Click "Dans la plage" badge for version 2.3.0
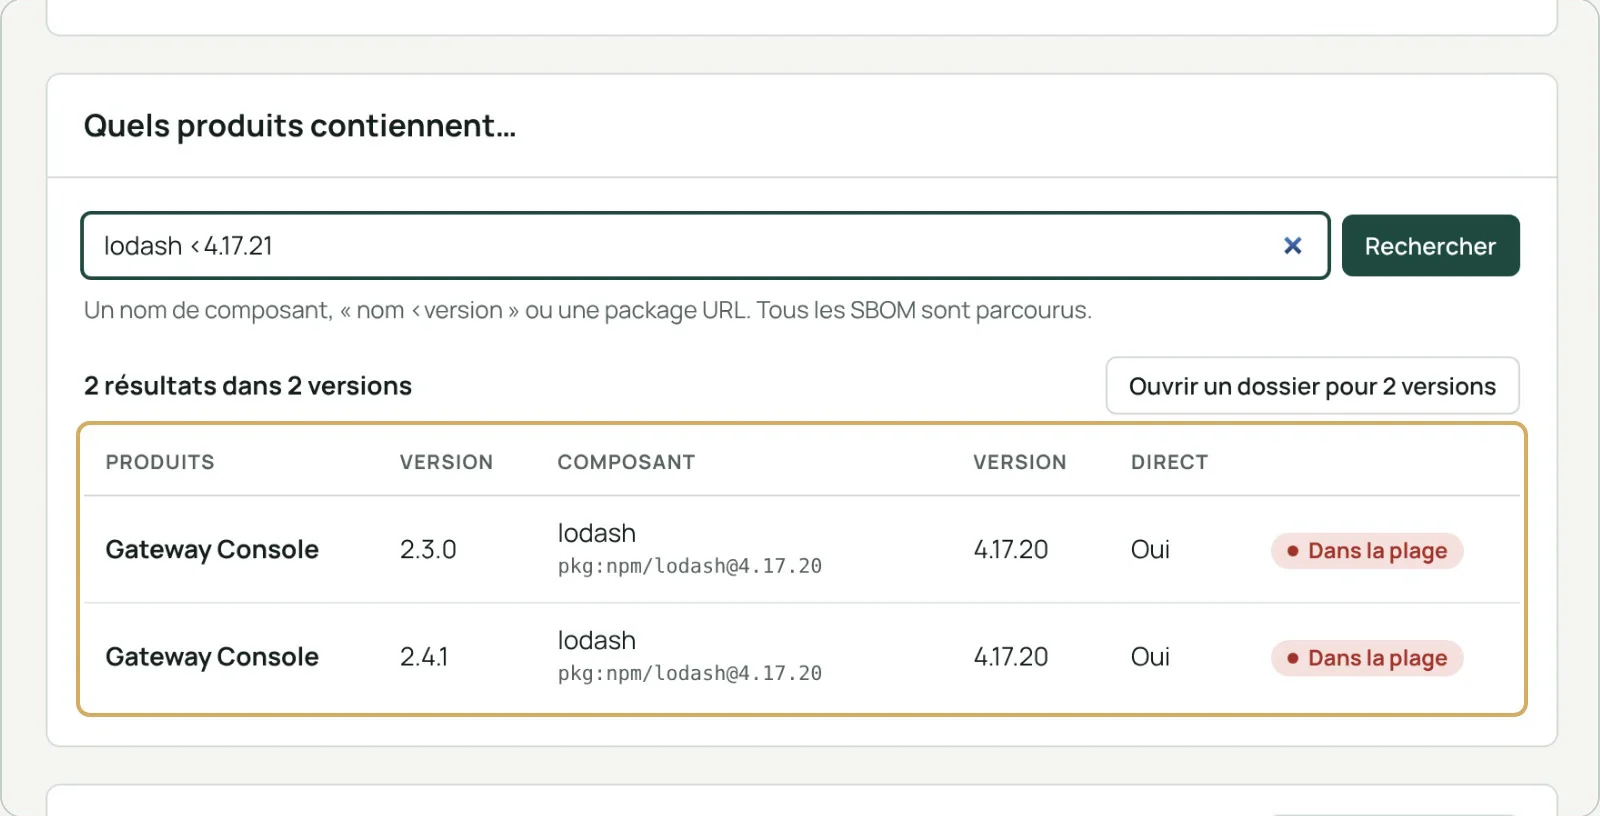1600x816 pixels. click(x=1367, y=551)
